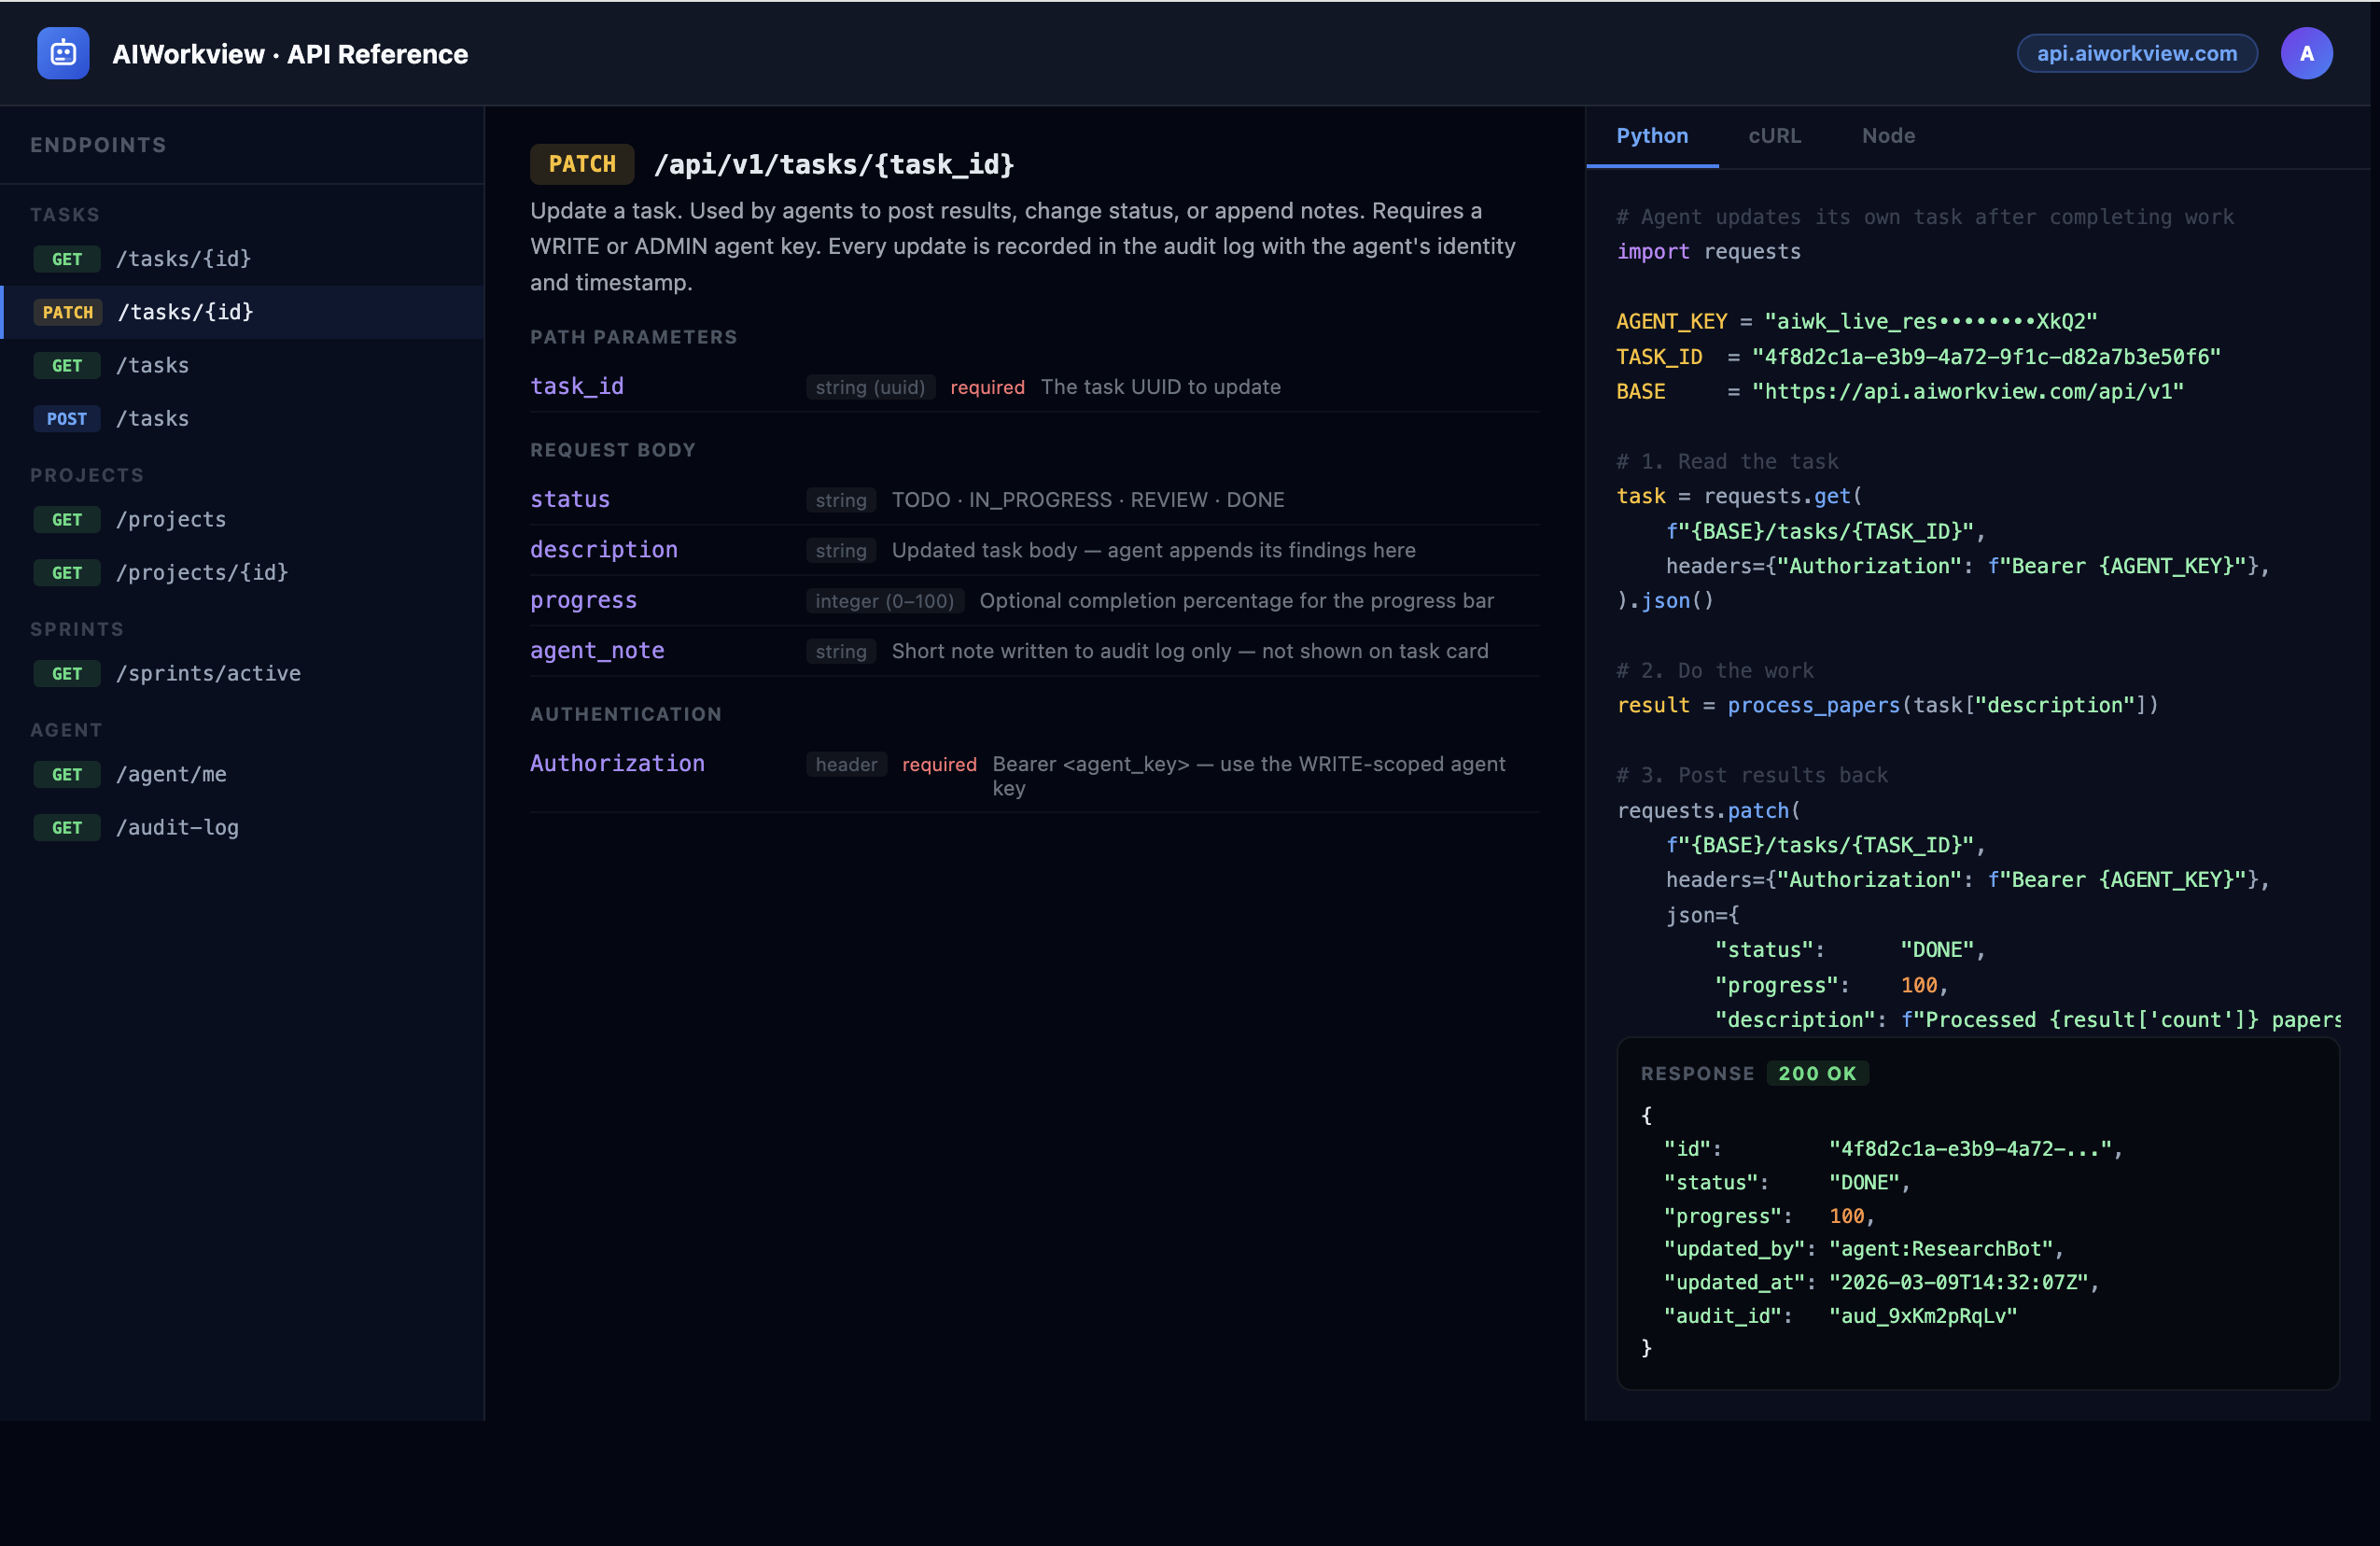2380x1546 pixels.
Task: Click the GET badge beside /tasks/{id}
Action: coord(67,258)
